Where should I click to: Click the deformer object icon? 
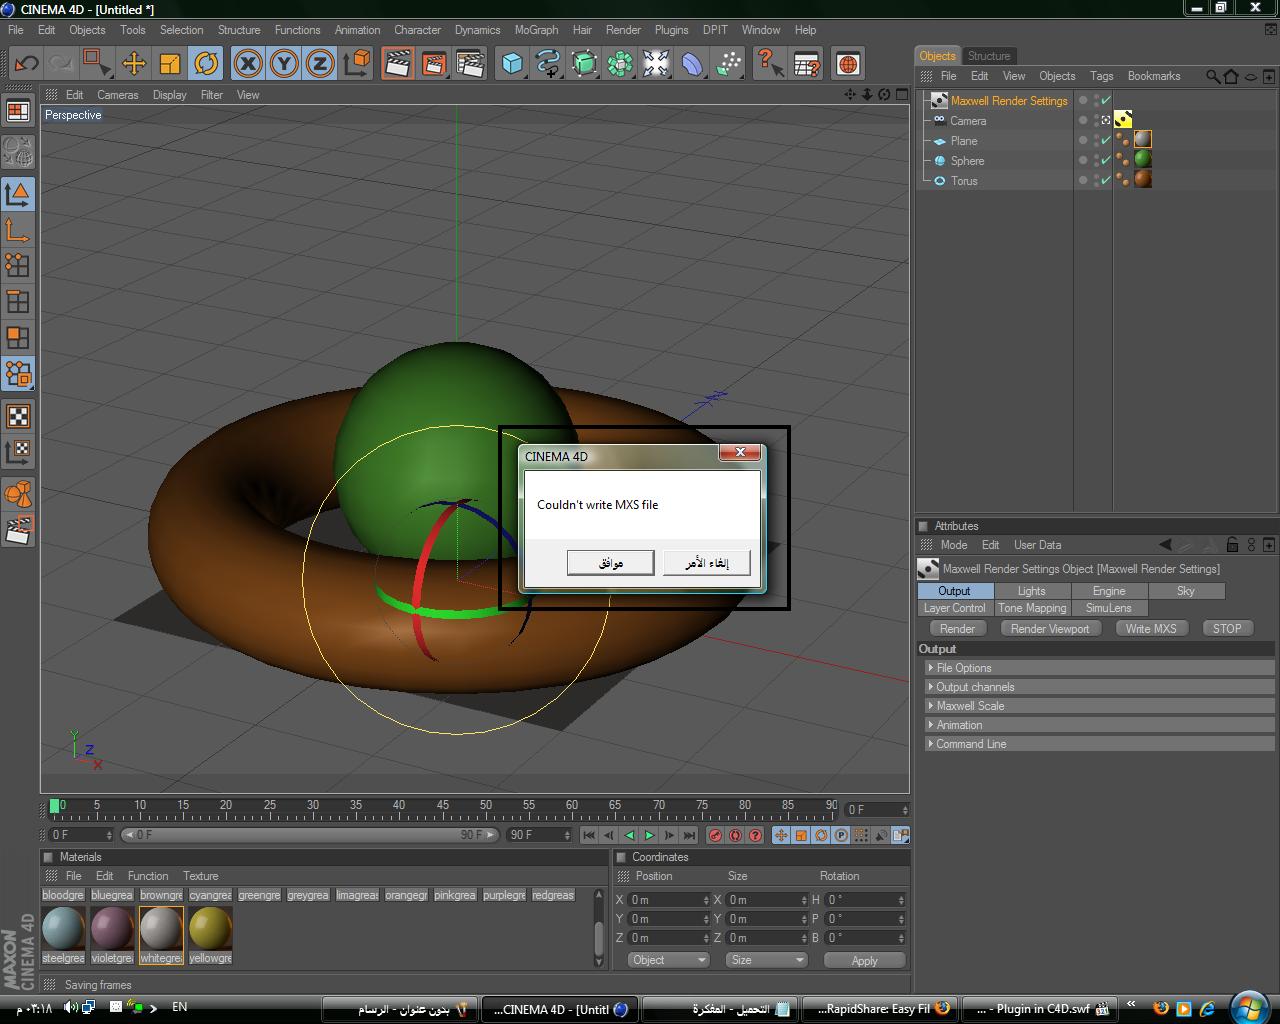pyautogui.click(x=692, y=64)
